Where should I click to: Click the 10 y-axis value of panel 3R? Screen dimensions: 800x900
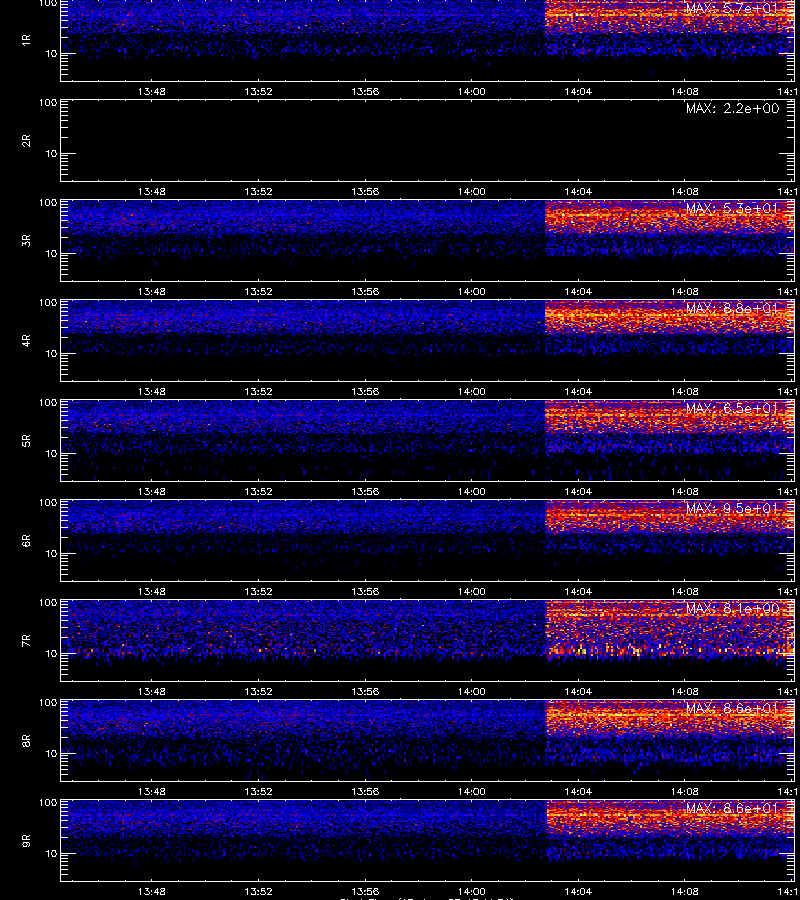coord(52,254)
